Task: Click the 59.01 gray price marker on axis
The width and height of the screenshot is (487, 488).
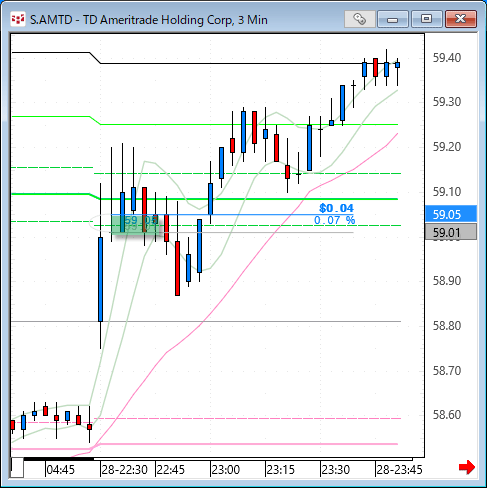Action: click(451, 232)
